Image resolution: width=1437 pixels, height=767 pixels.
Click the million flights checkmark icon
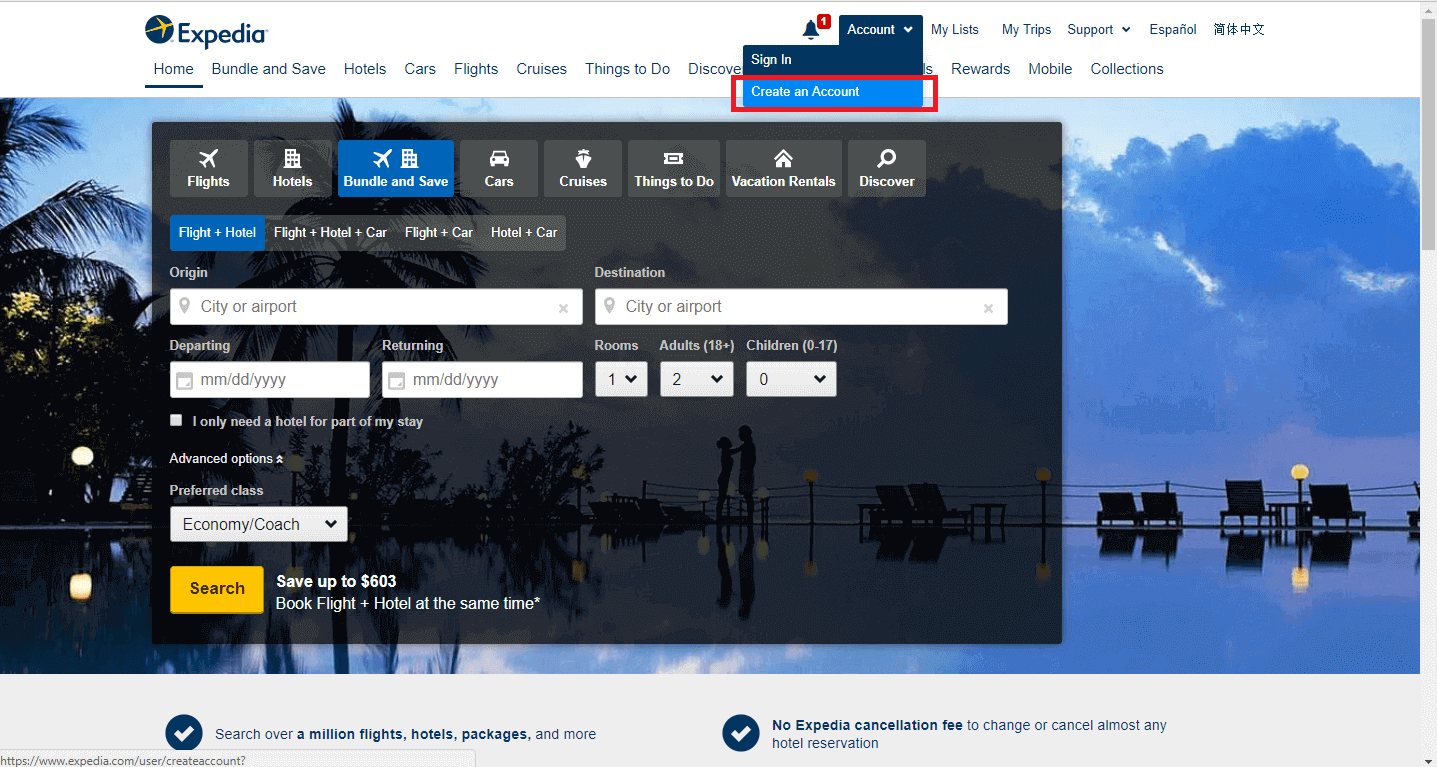(x=184, y=733)
